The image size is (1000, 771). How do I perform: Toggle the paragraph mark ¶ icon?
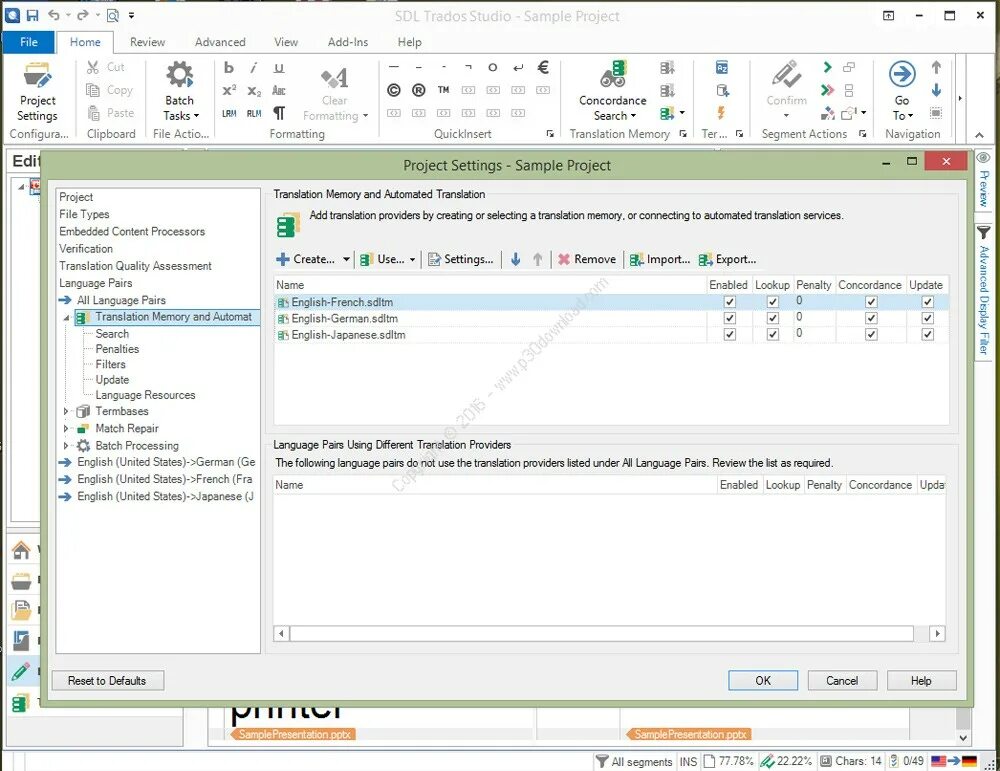click(279, 113)
